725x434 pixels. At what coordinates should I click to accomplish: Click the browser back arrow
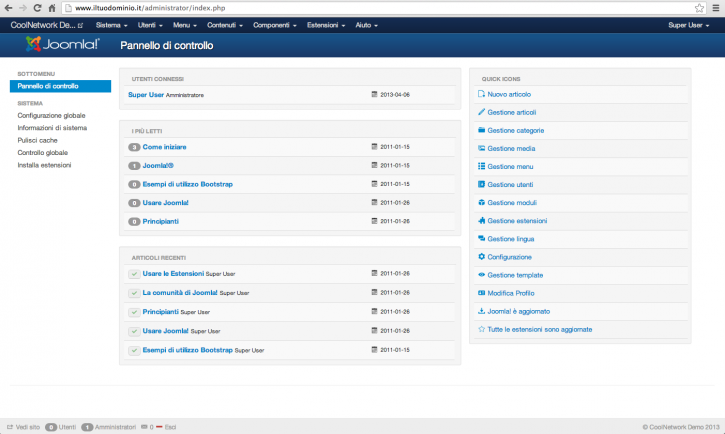(x=8, y=8)
